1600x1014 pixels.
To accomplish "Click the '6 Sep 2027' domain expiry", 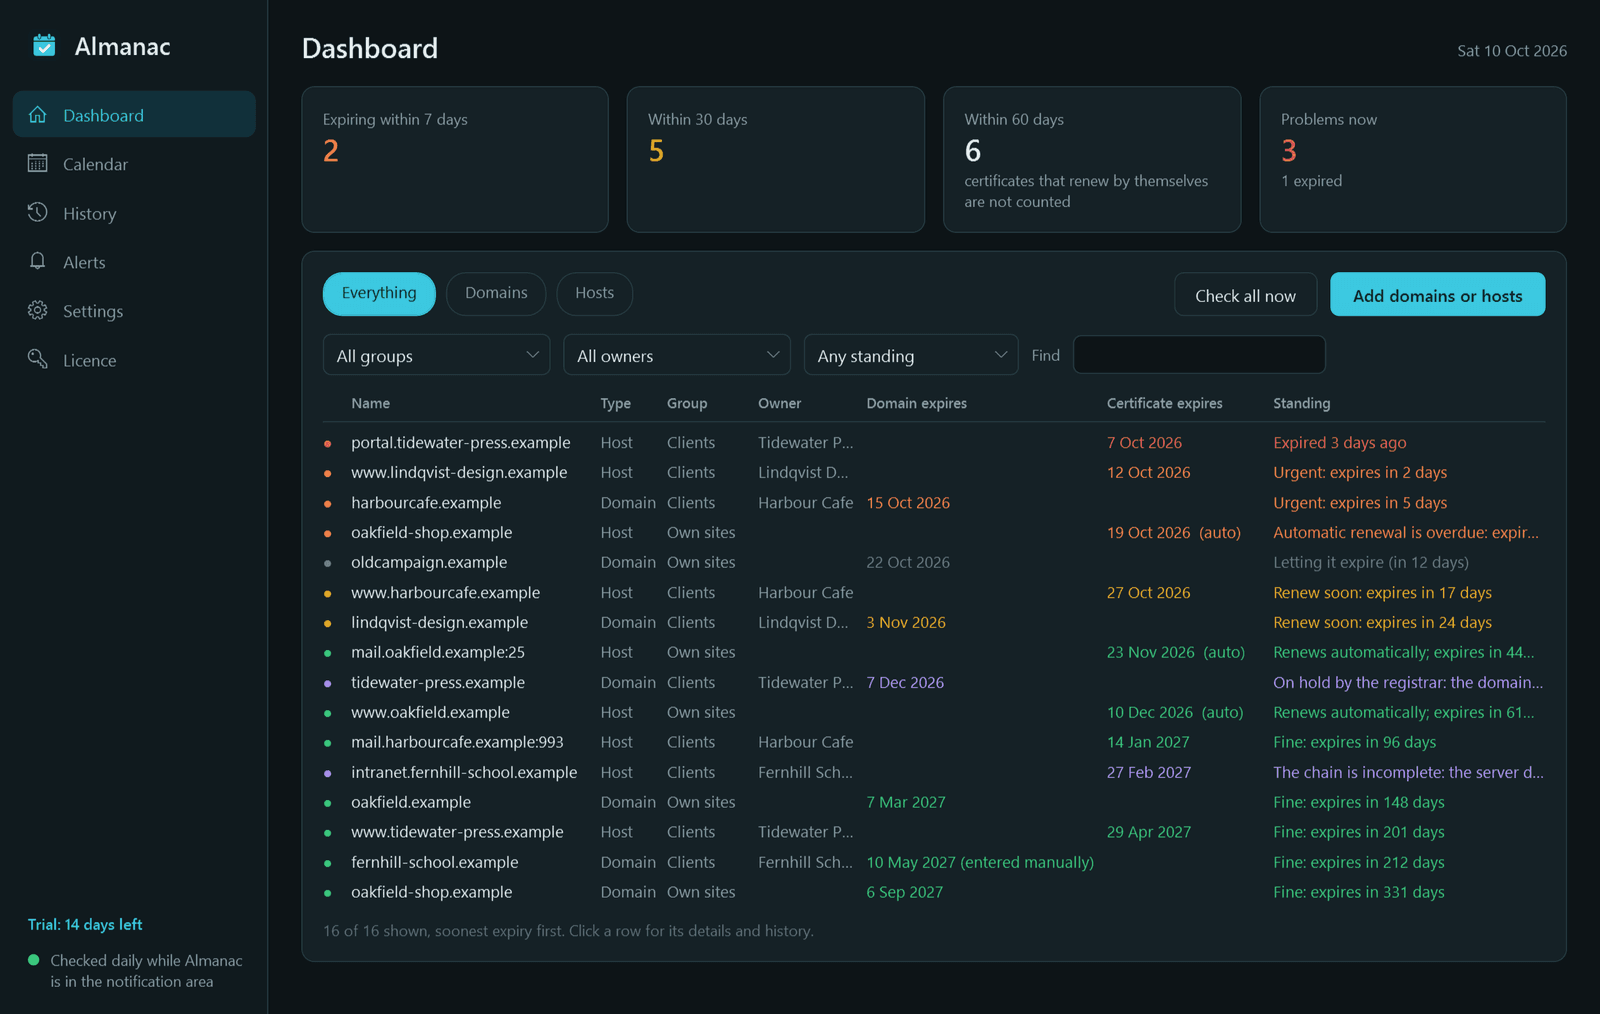I will click(x=904, y=892).
